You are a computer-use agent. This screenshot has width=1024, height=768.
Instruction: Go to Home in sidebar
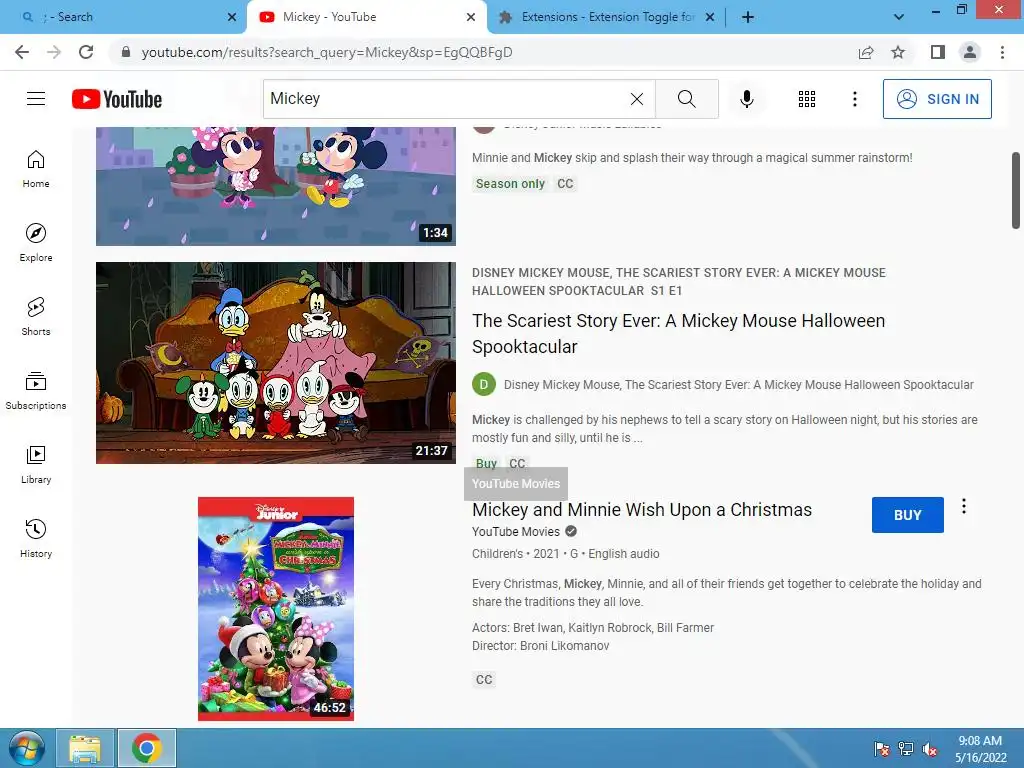click(36, 169)
